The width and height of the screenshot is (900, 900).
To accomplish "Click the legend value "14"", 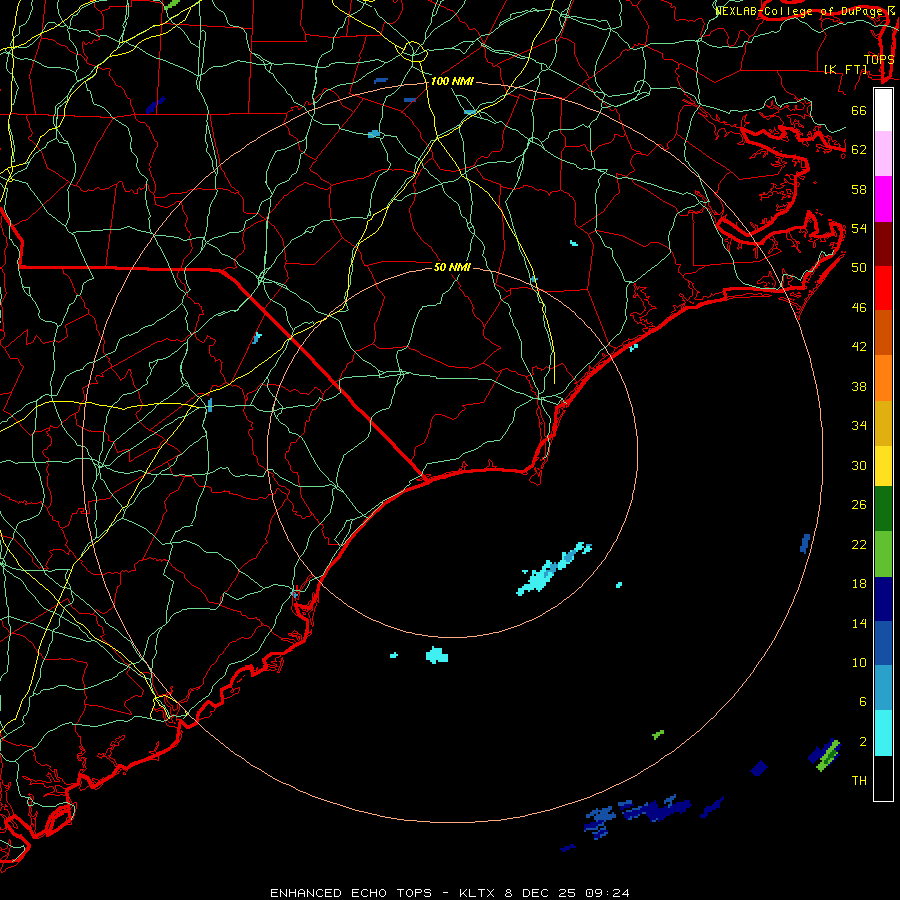I will pos(859,623).
